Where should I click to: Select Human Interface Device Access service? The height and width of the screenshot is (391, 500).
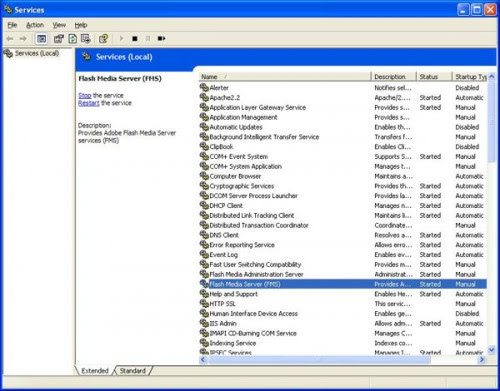point(254,313)
